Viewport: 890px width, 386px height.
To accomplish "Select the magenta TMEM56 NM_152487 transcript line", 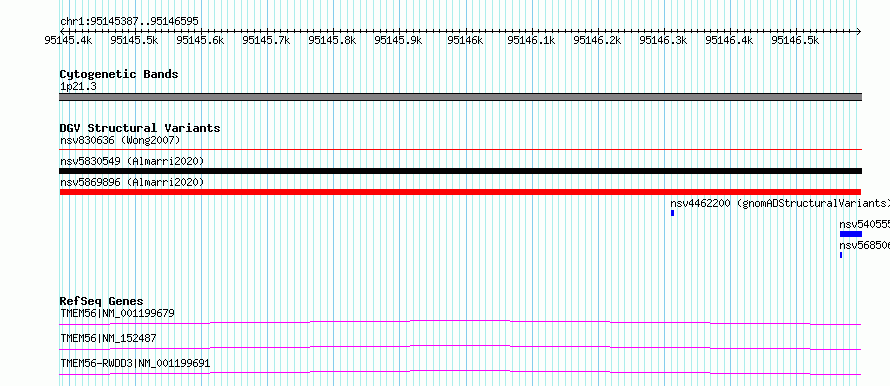I will [460, 347].
